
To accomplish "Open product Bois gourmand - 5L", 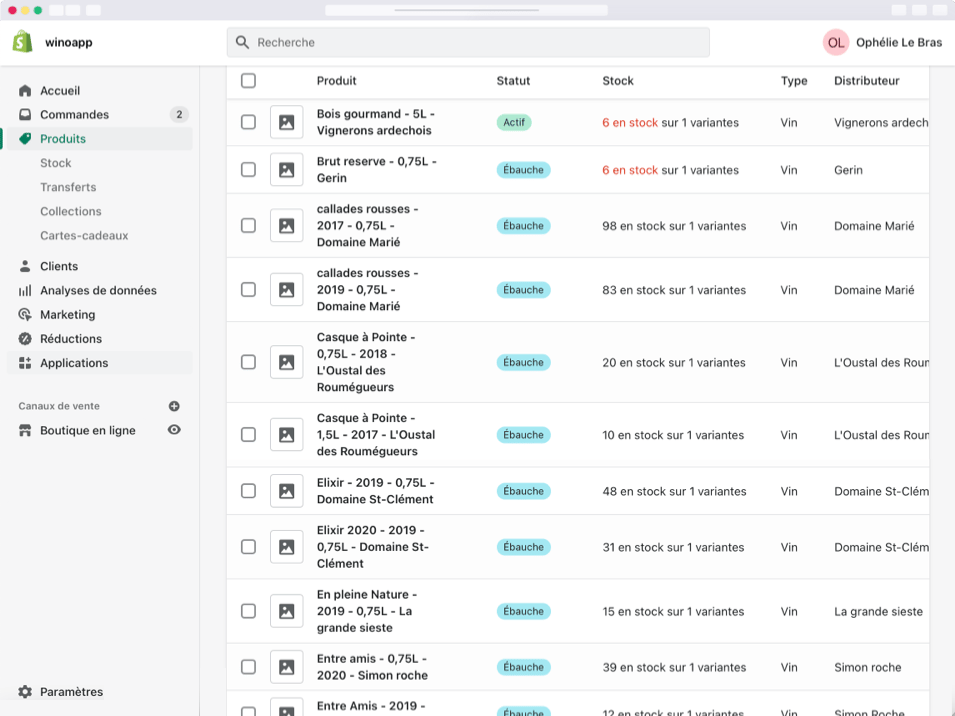I will click(x=376, y=122).
